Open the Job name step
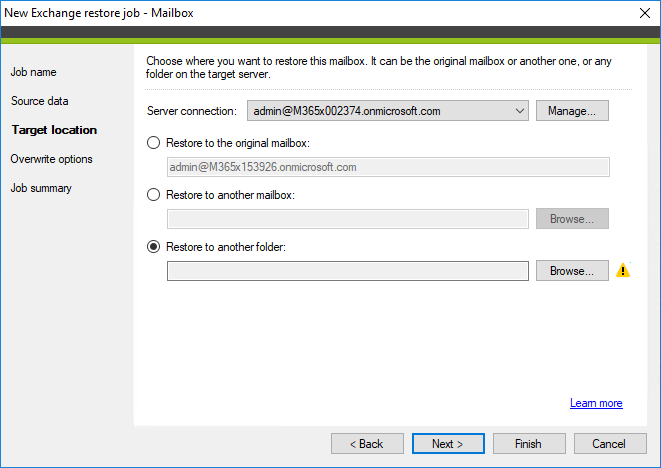 33,73
